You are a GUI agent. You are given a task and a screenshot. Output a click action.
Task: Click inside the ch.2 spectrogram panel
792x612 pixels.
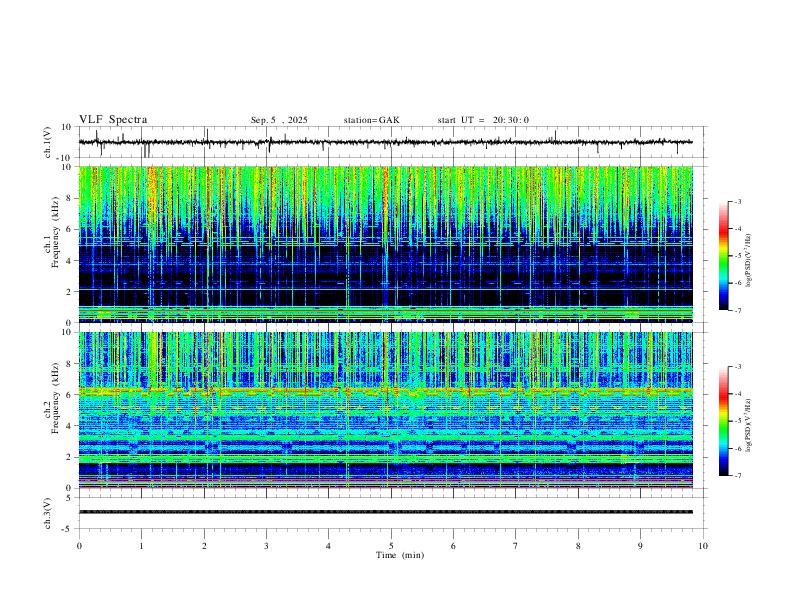coord(385,410)
